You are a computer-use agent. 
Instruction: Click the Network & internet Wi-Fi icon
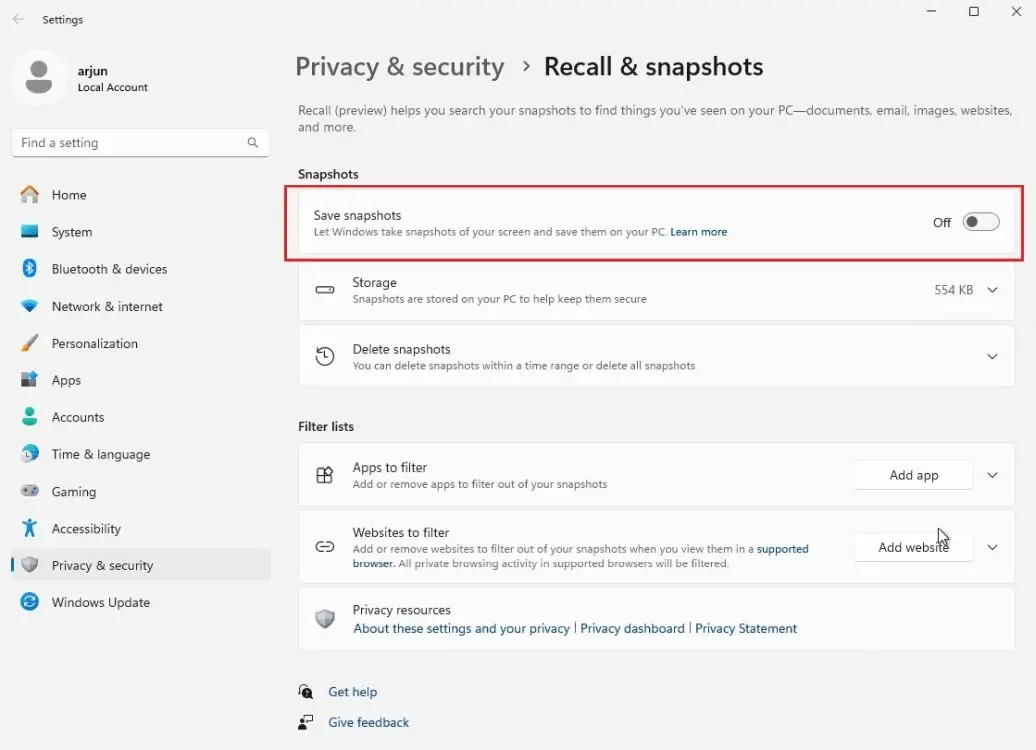point(30,306)
